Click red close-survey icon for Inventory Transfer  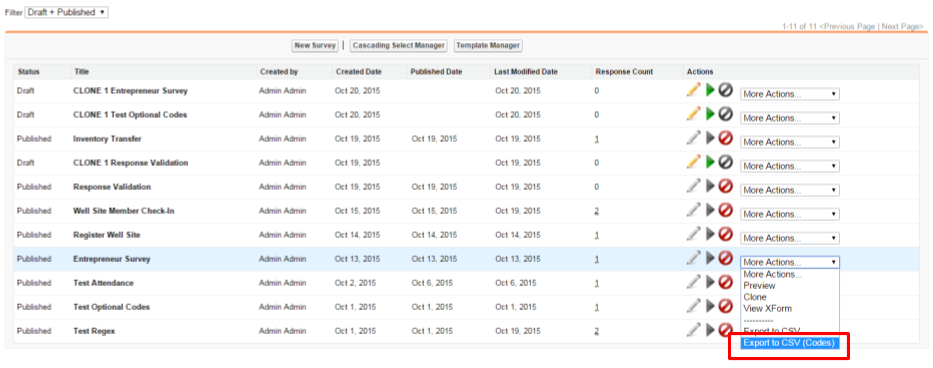coord(725,138)
